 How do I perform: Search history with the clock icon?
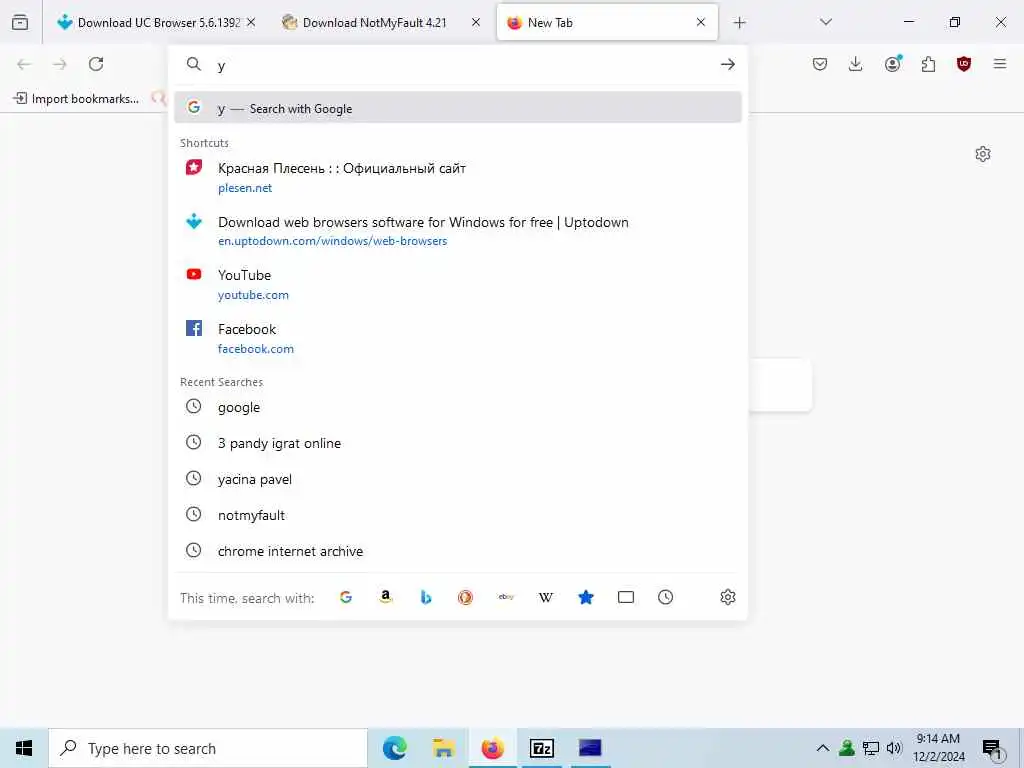pyautogui.click(x=665, y=597)
